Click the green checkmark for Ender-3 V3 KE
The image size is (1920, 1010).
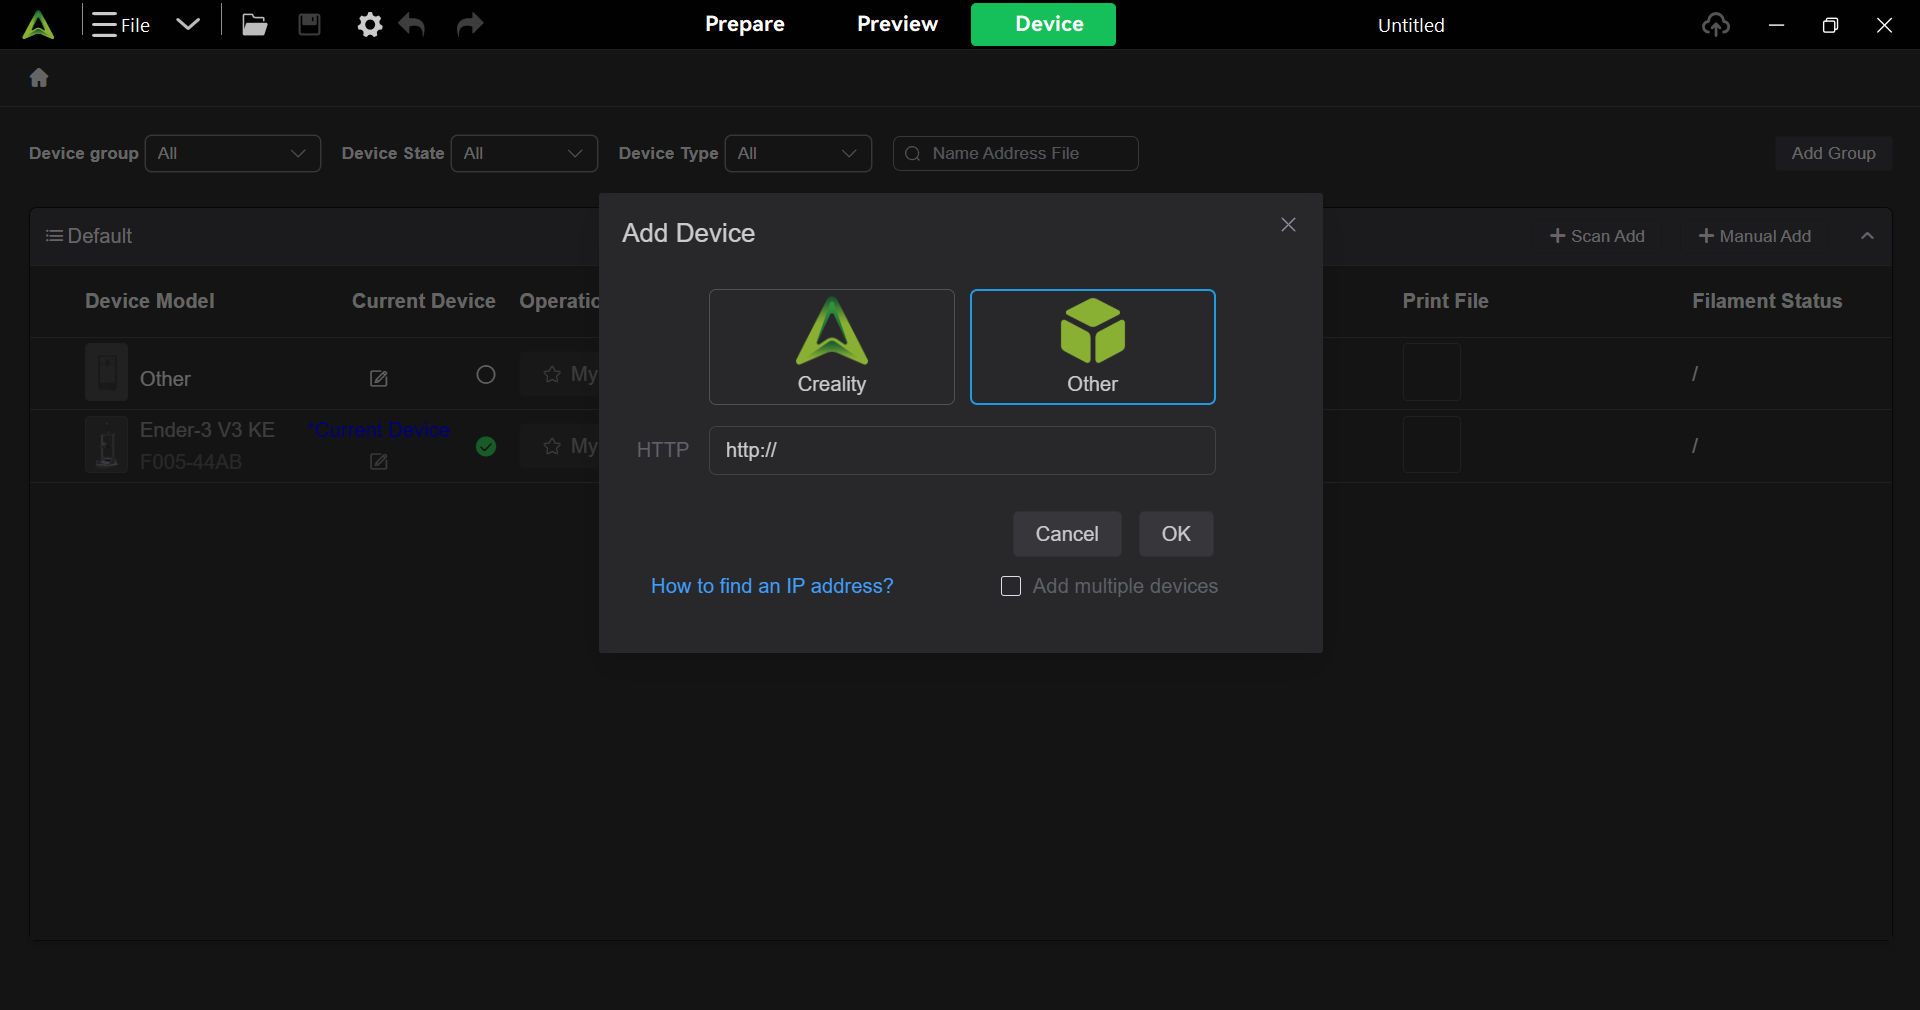pos(486,446)
